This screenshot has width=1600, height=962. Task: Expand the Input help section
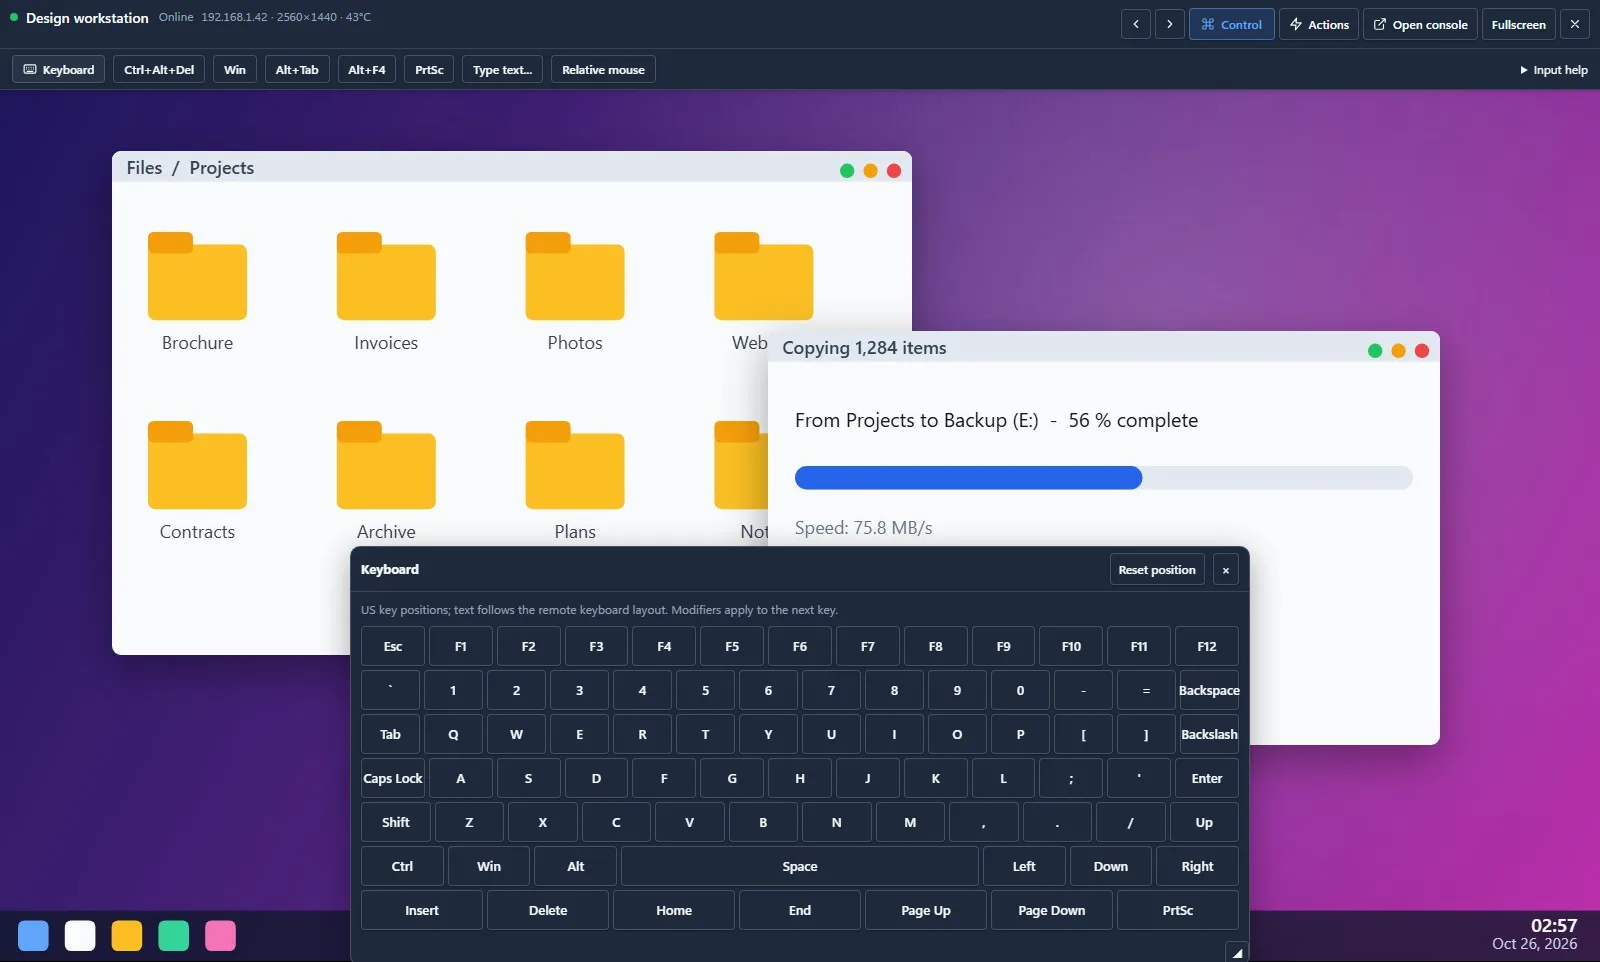pyautogui.click(x=1554, y=70)
